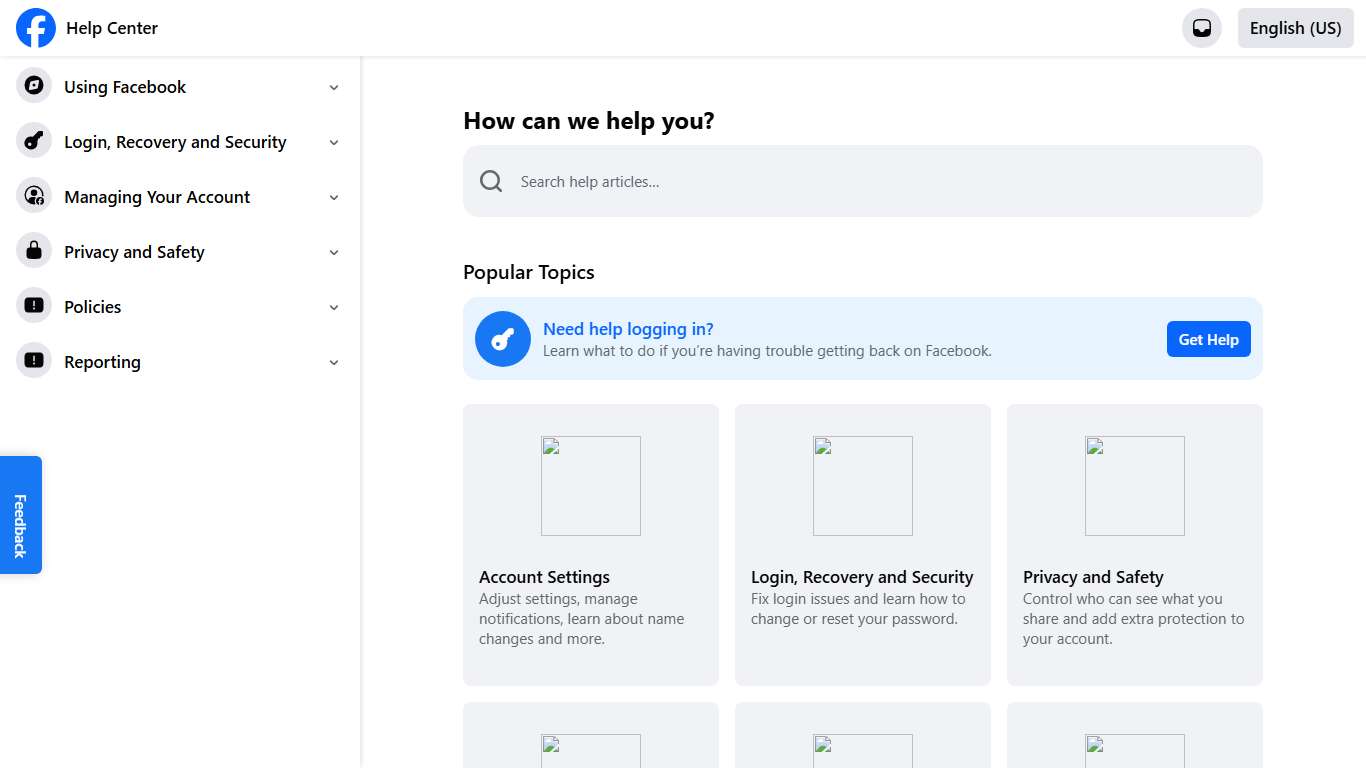
Task: Select Managing Your Account in the sidebar
Action: coord(156,196)
